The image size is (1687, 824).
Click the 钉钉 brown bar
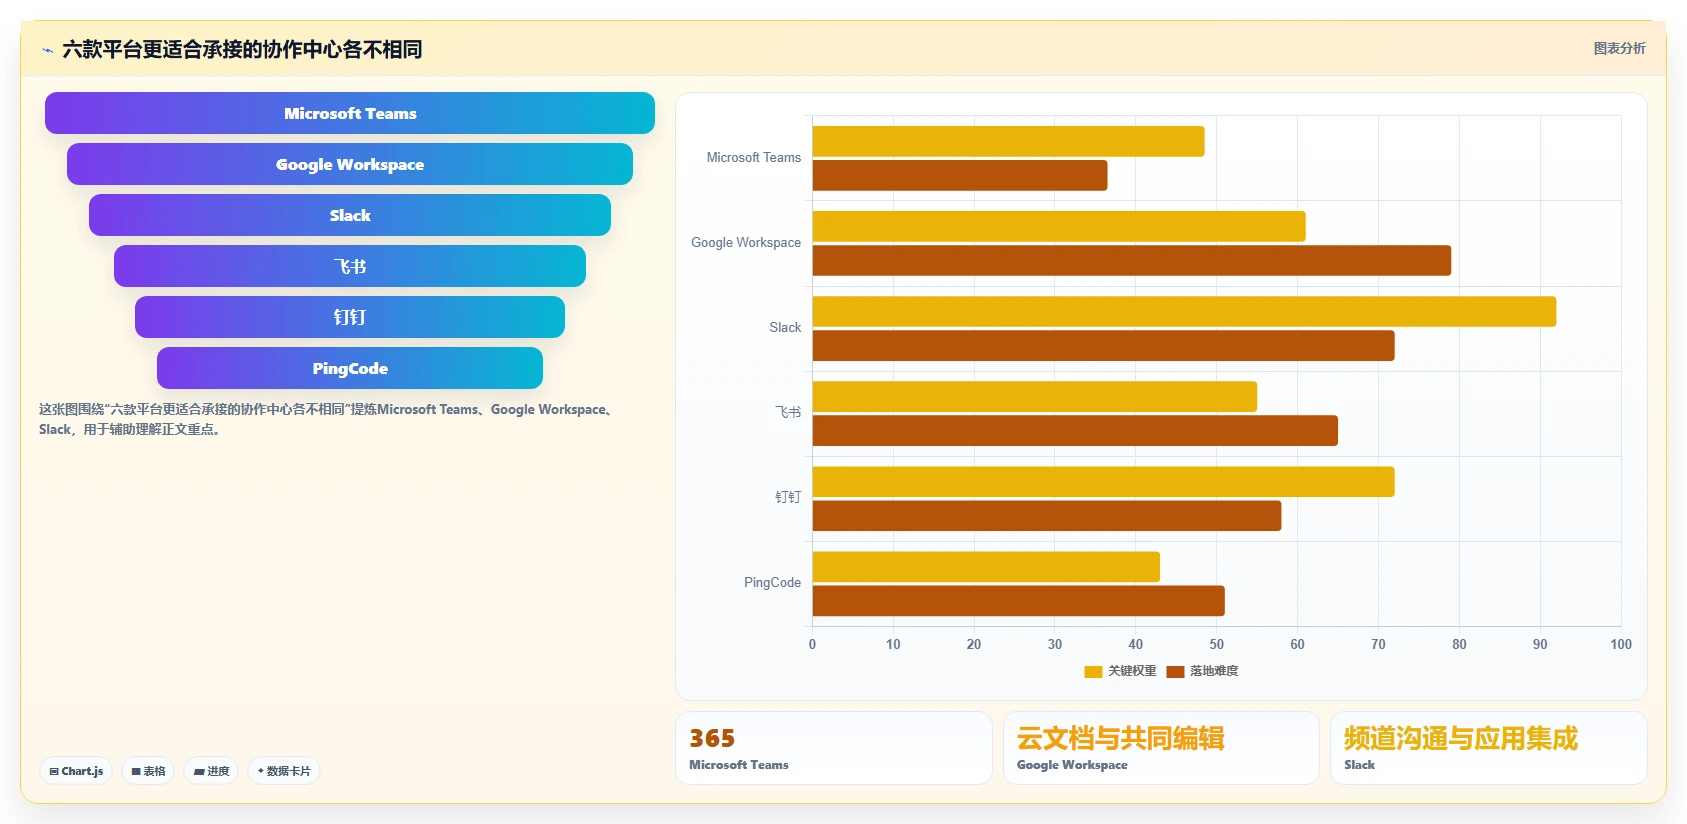pos(1047,516)
